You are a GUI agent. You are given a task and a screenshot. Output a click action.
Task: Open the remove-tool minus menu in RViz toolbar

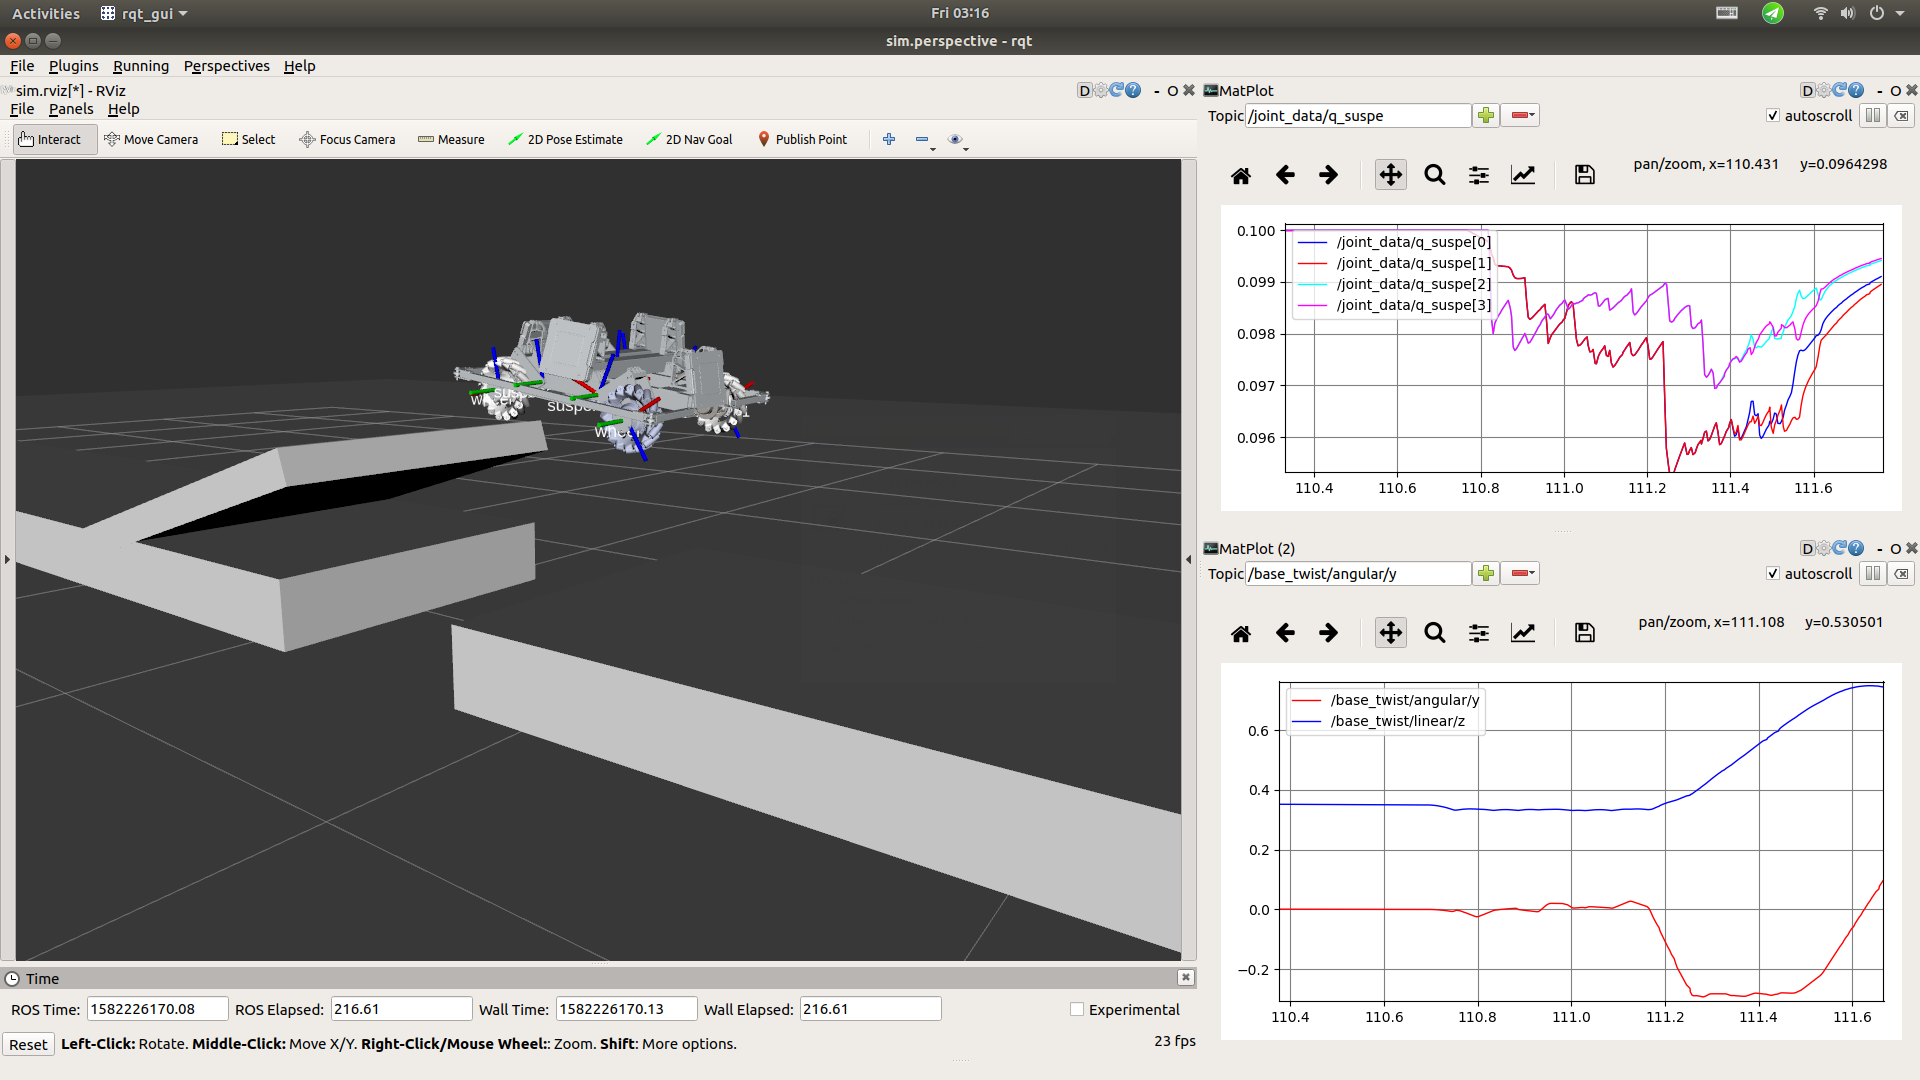tap(924, 140)
